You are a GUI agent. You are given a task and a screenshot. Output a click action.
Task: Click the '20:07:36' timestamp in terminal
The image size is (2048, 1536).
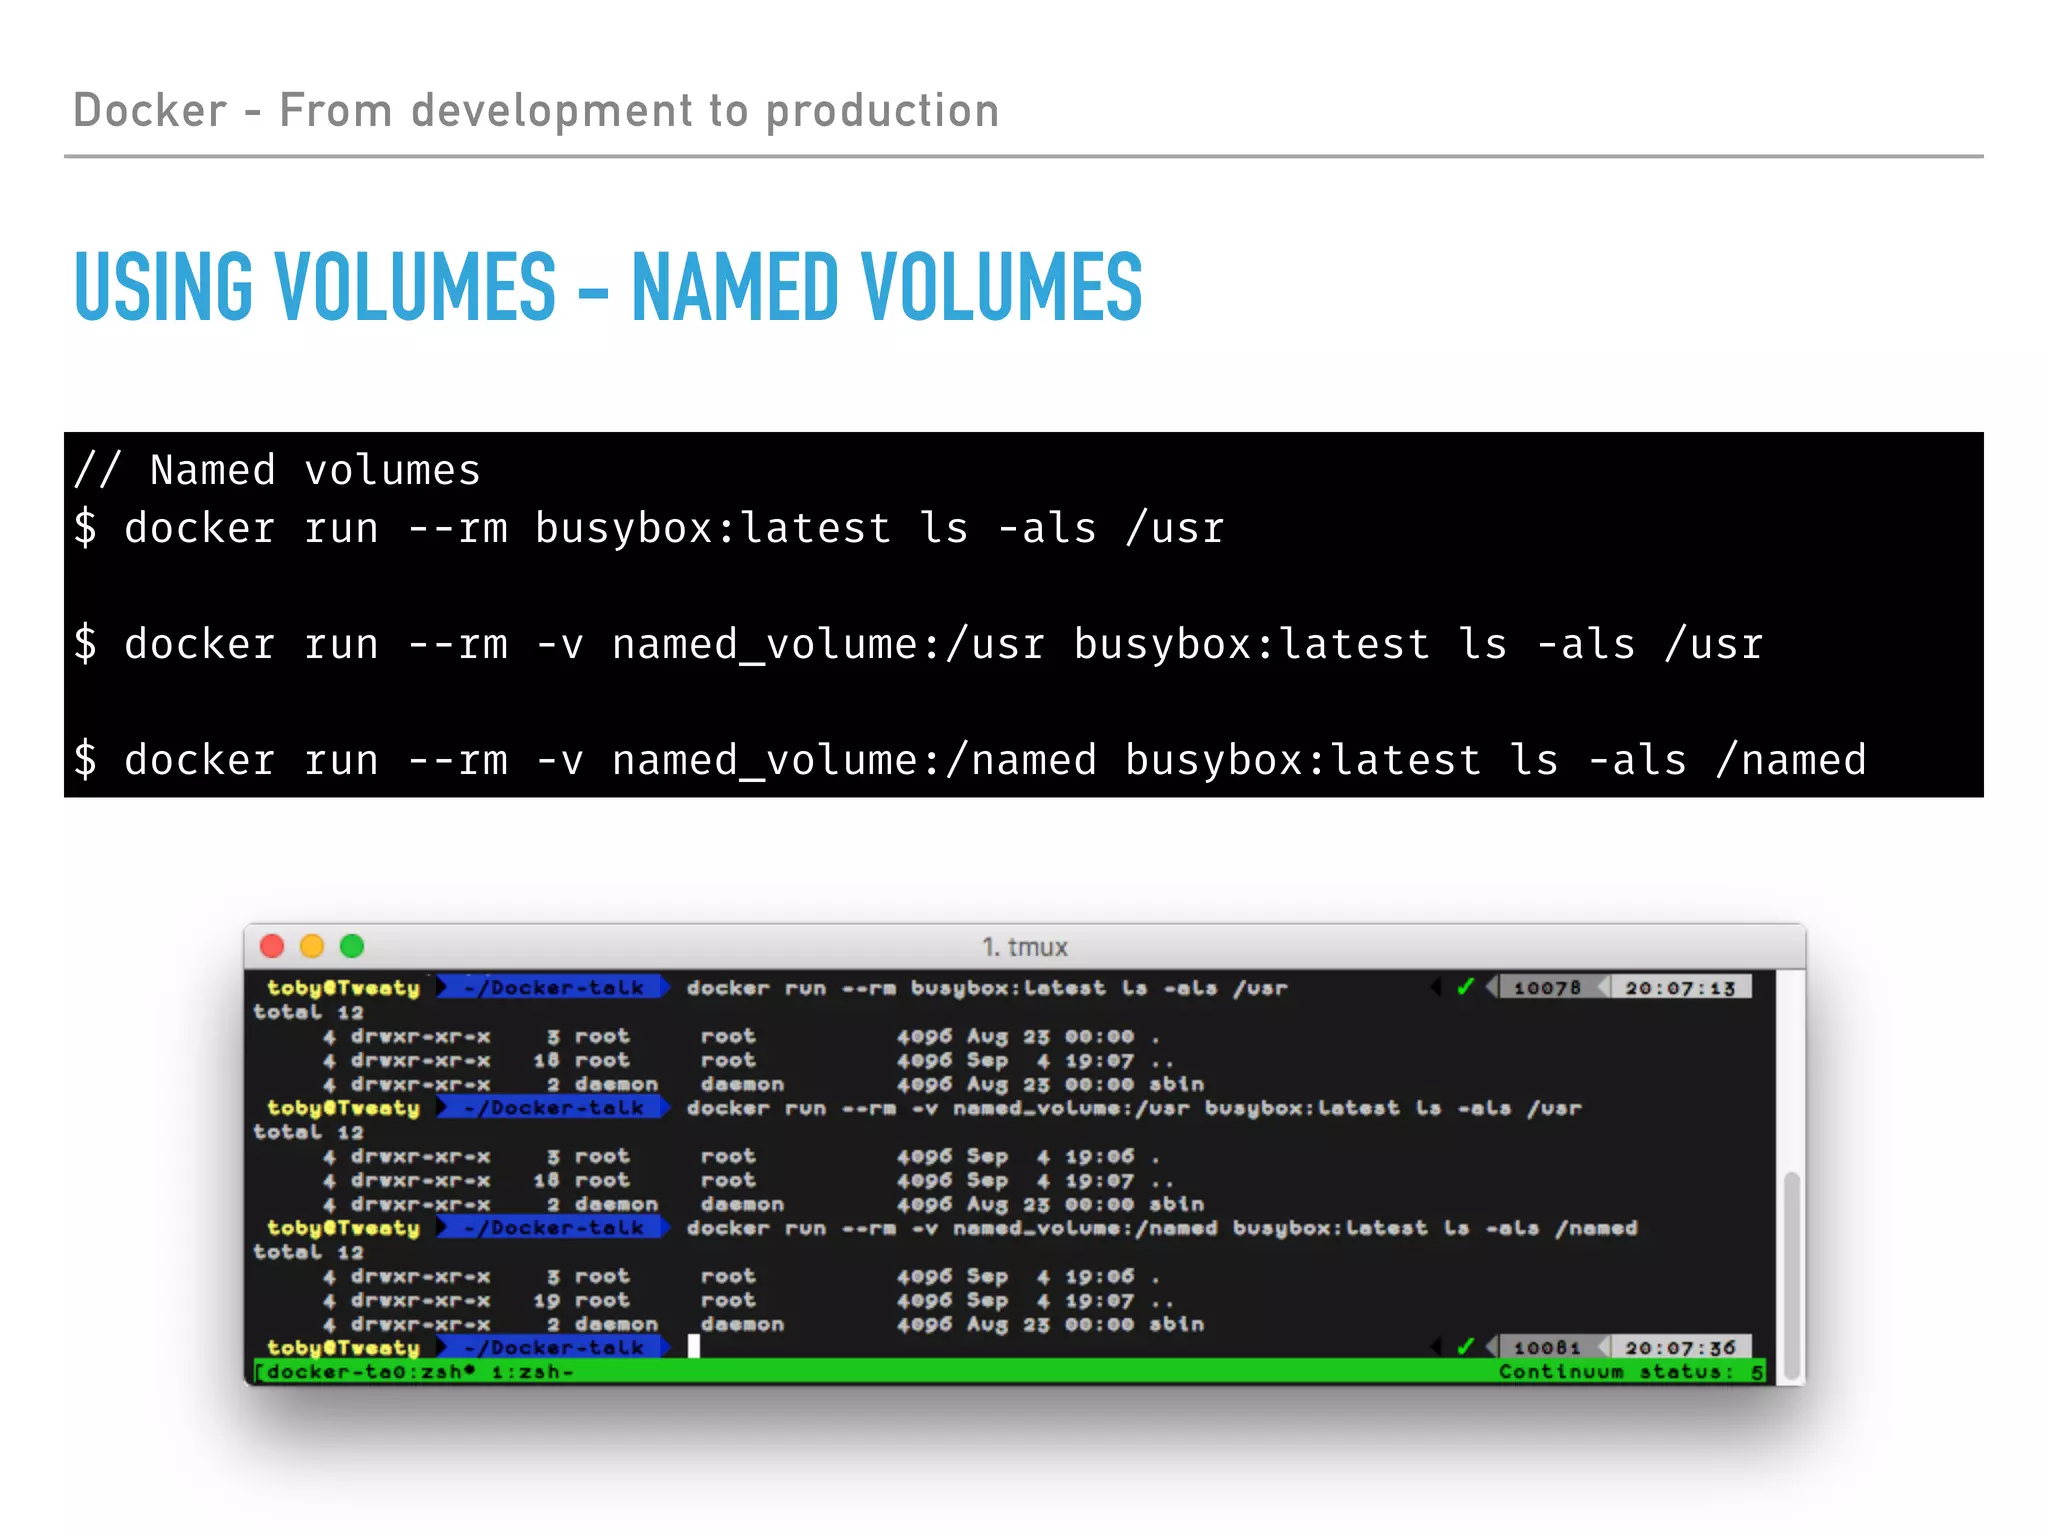coord(1680,1348)
